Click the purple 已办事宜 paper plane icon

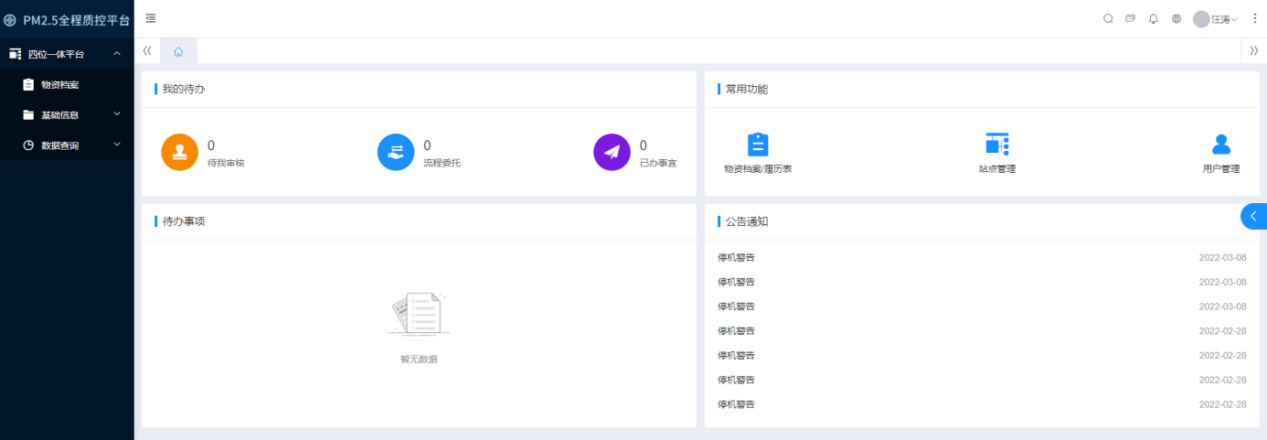[612, 152]
